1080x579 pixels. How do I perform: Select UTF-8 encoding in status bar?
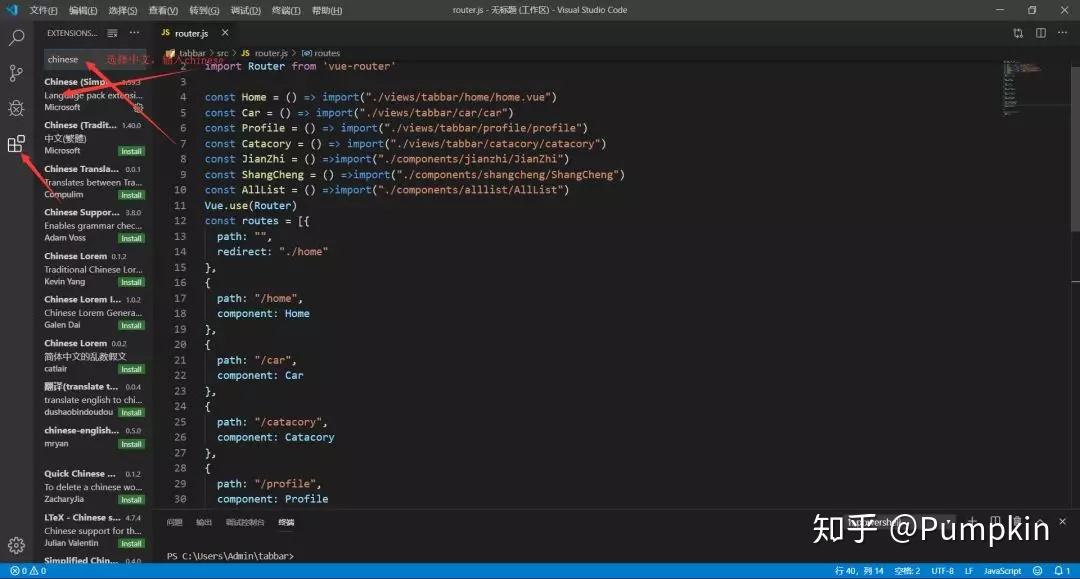[941, 571]
